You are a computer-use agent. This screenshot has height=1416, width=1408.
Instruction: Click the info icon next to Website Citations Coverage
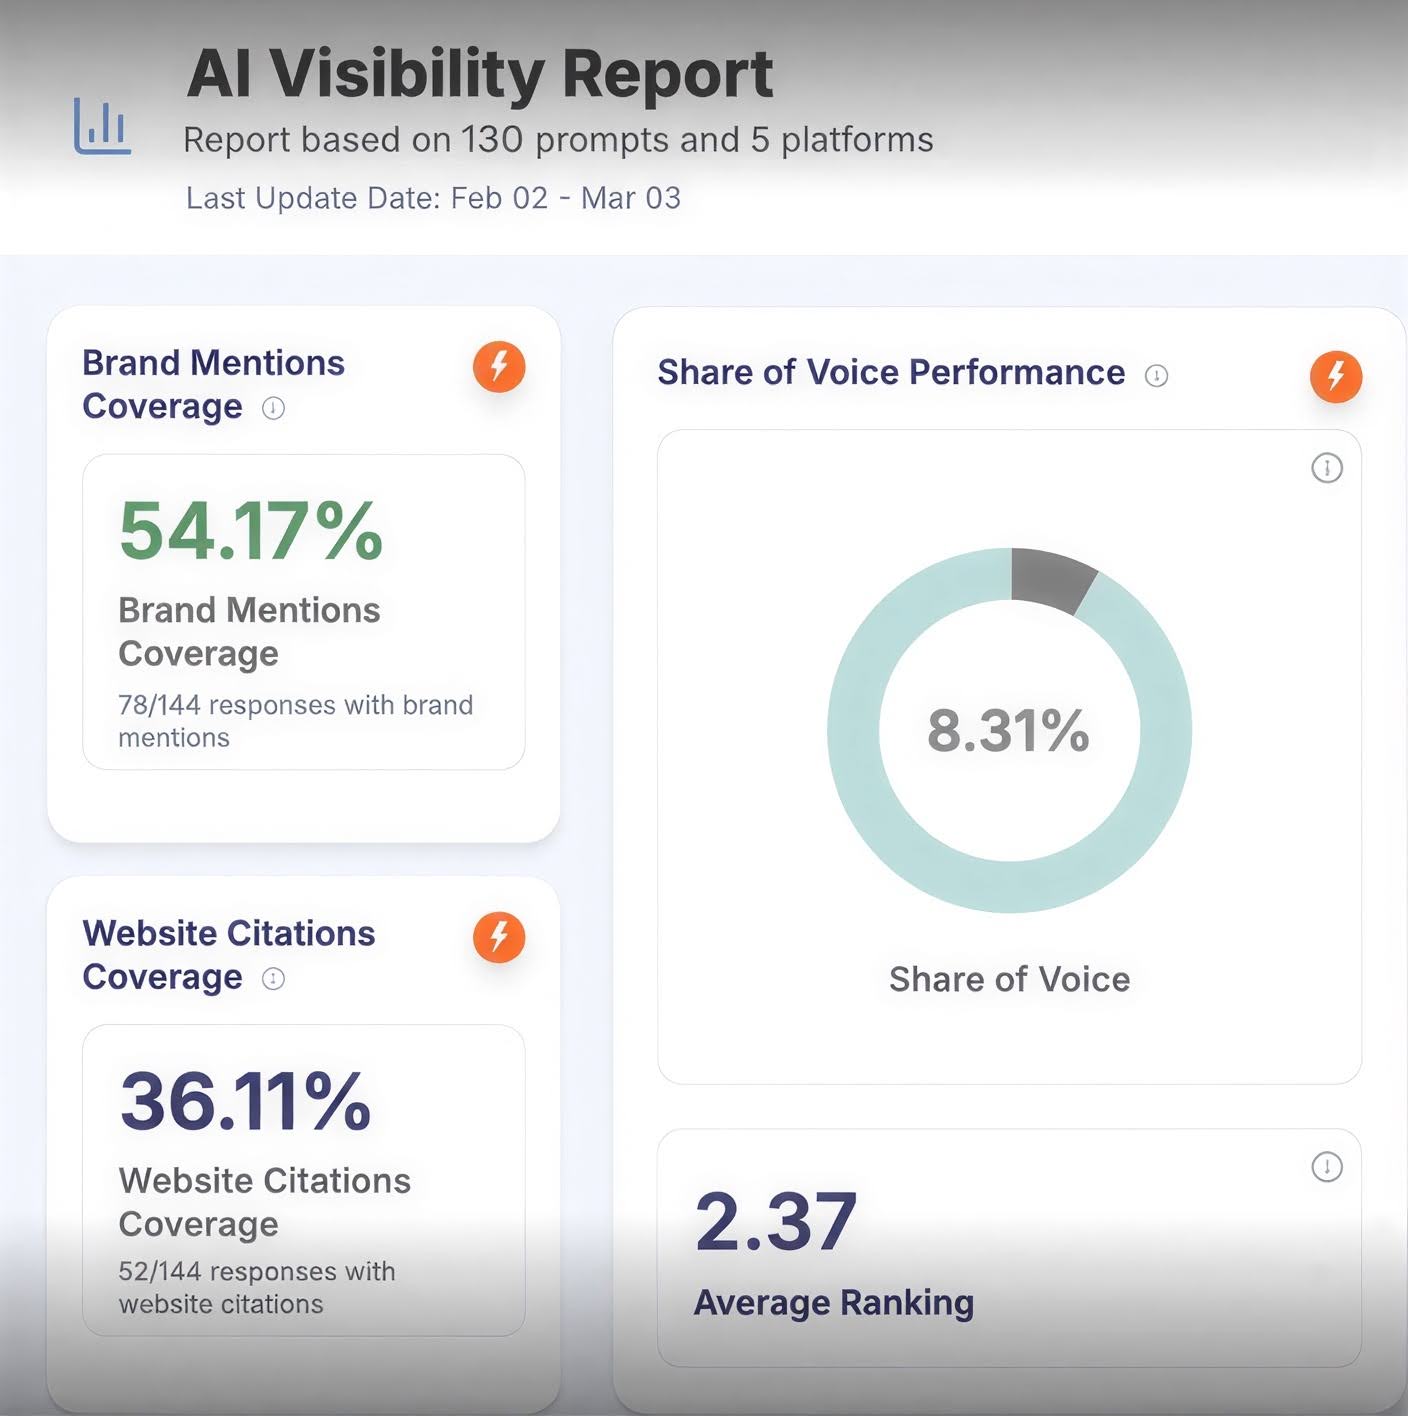click(x=271, y=980)
